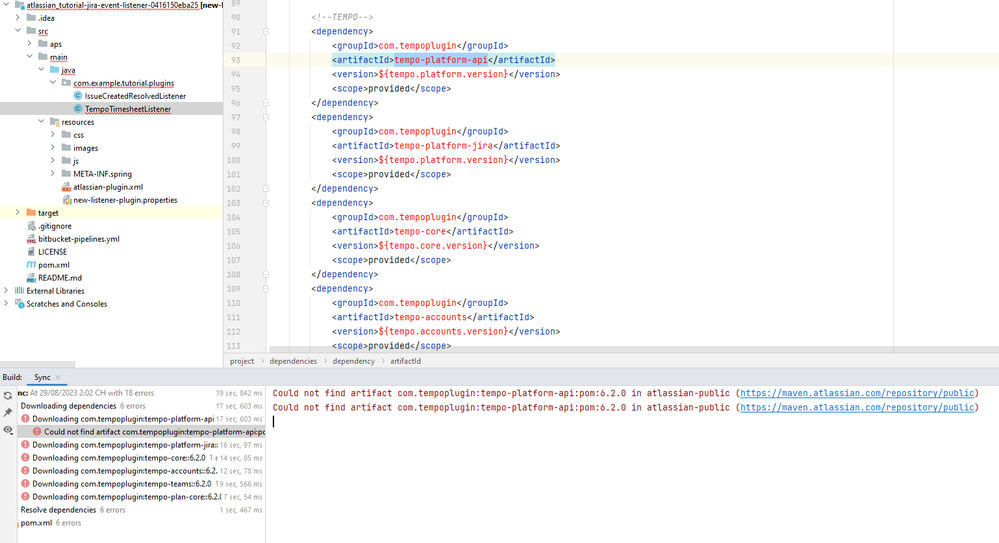Click error icon beside Downloading tempo-accounts
Image resolution: width=999 pixels, height=543 pixels.
[25, 470]
